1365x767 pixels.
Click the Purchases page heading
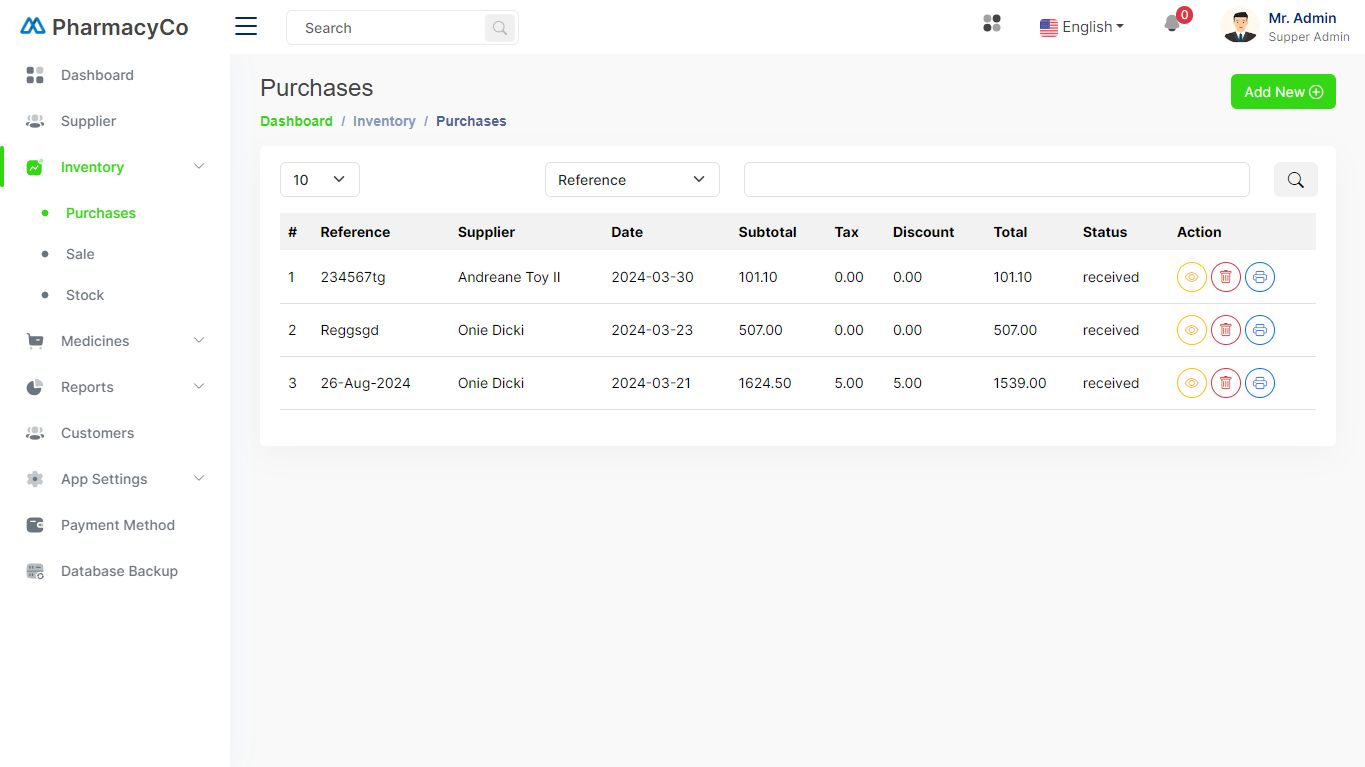pos(316,88)
